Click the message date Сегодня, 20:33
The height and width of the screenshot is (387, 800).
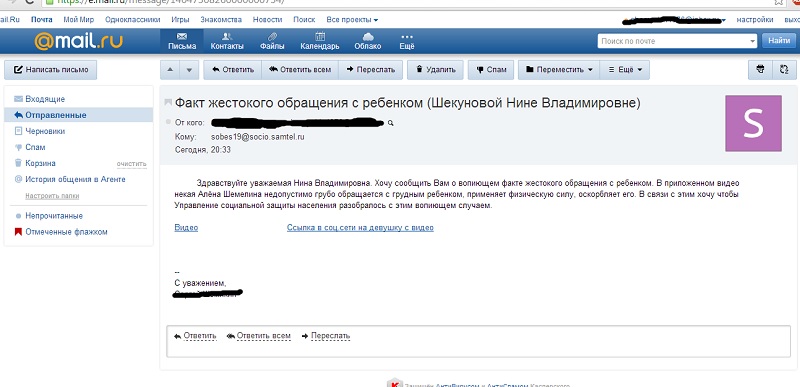[203, 150]
